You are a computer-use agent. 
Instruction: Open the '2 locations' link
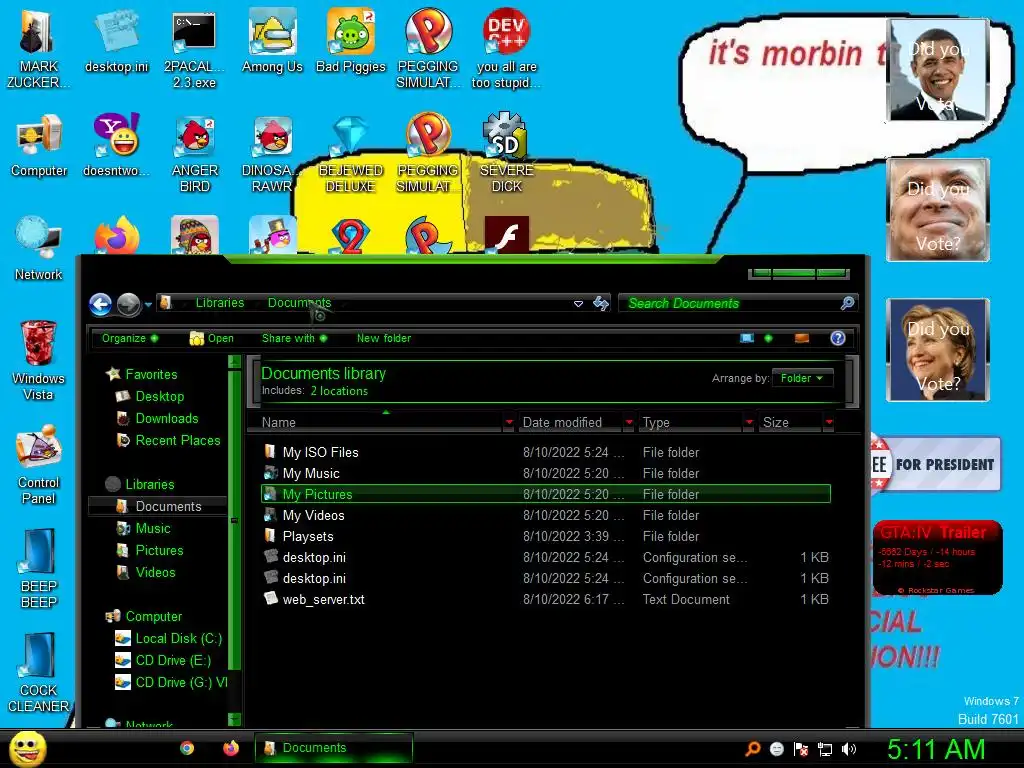[339, 391]
